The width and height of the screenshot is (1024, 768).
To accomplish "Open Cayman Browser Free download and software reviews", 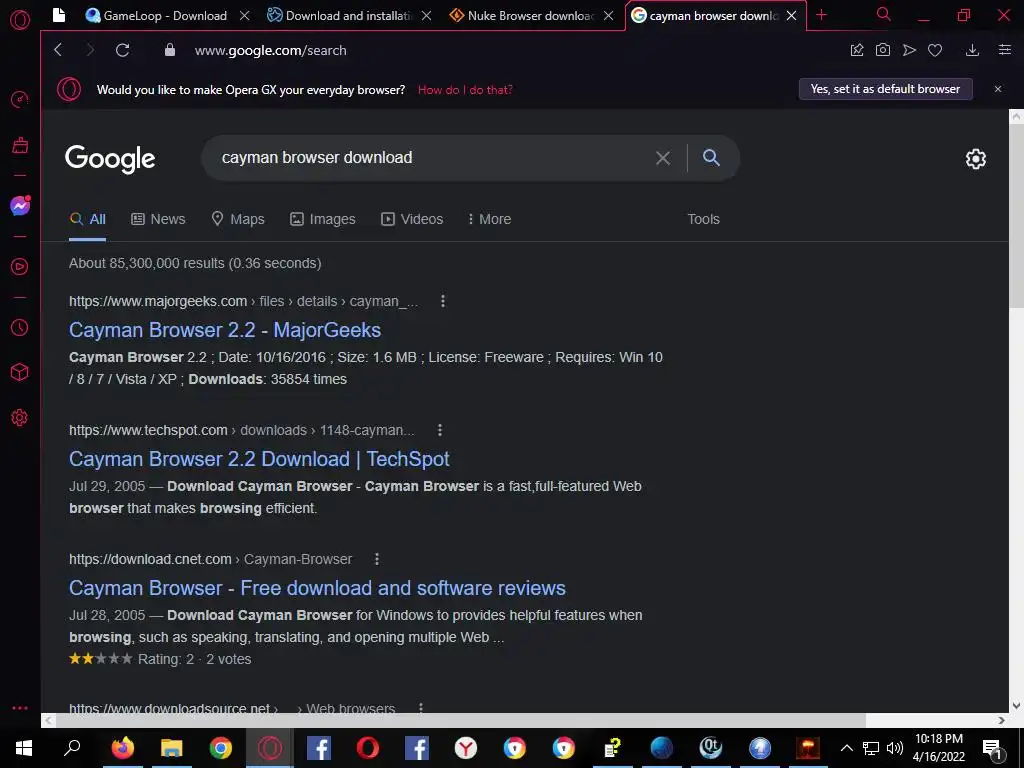I will click(317, 588).
